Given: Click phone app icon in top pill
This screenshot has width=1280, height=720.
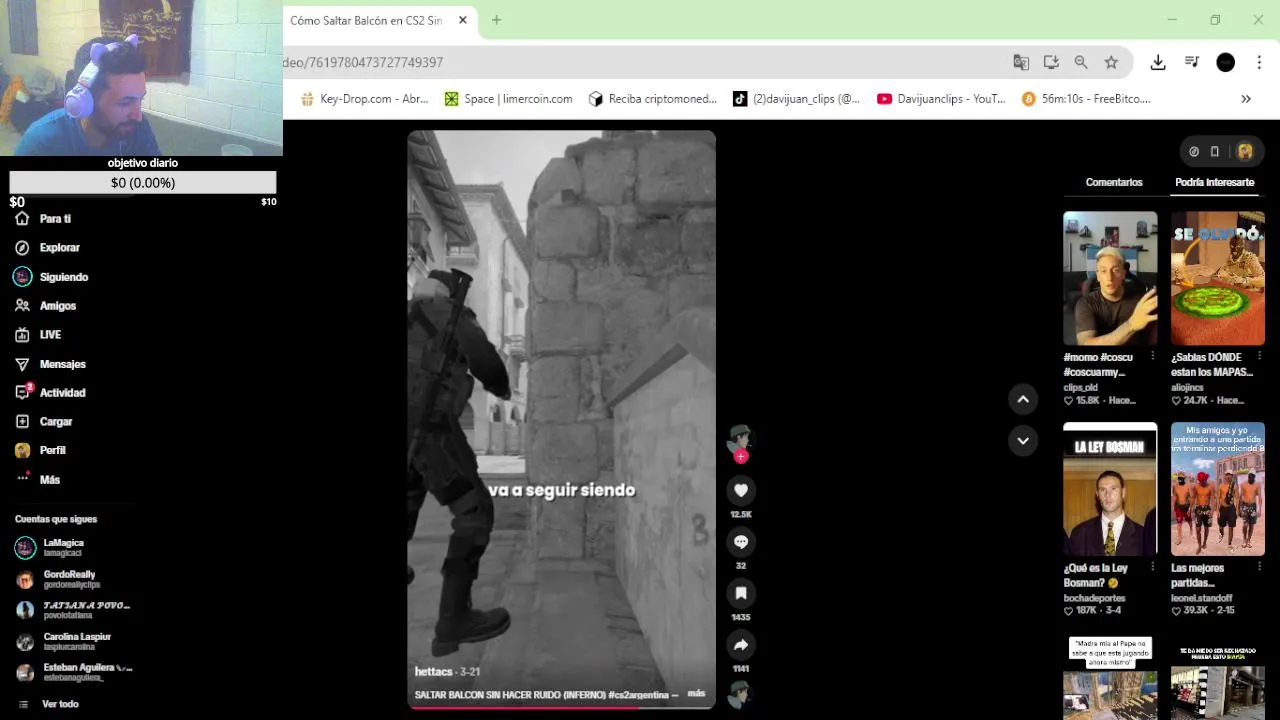Looking at the screenshot, I should click(x=1215, y=152).
